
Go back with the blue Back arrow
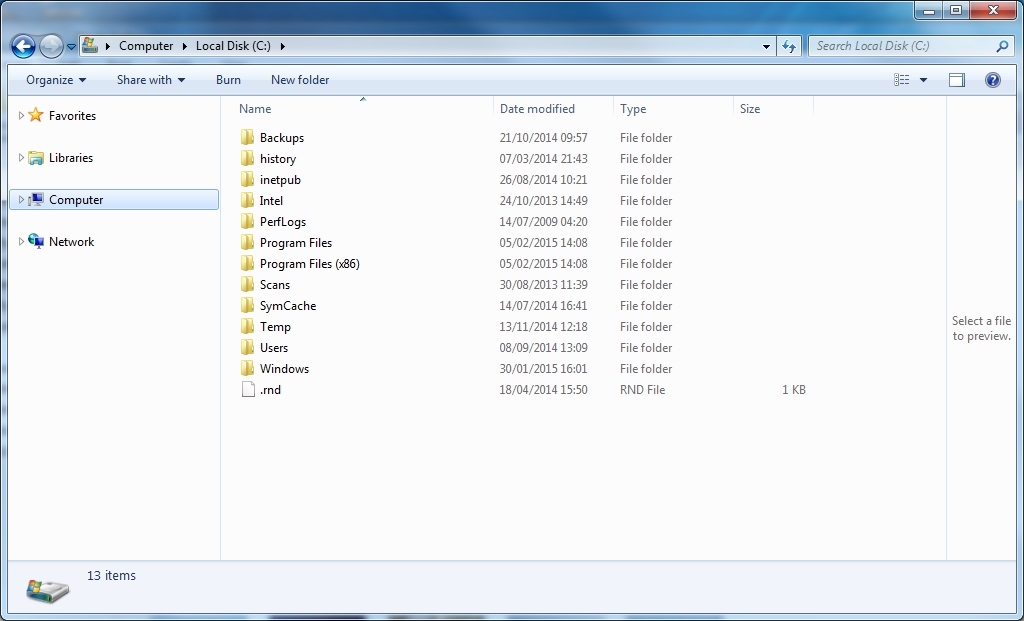[24, 46]
